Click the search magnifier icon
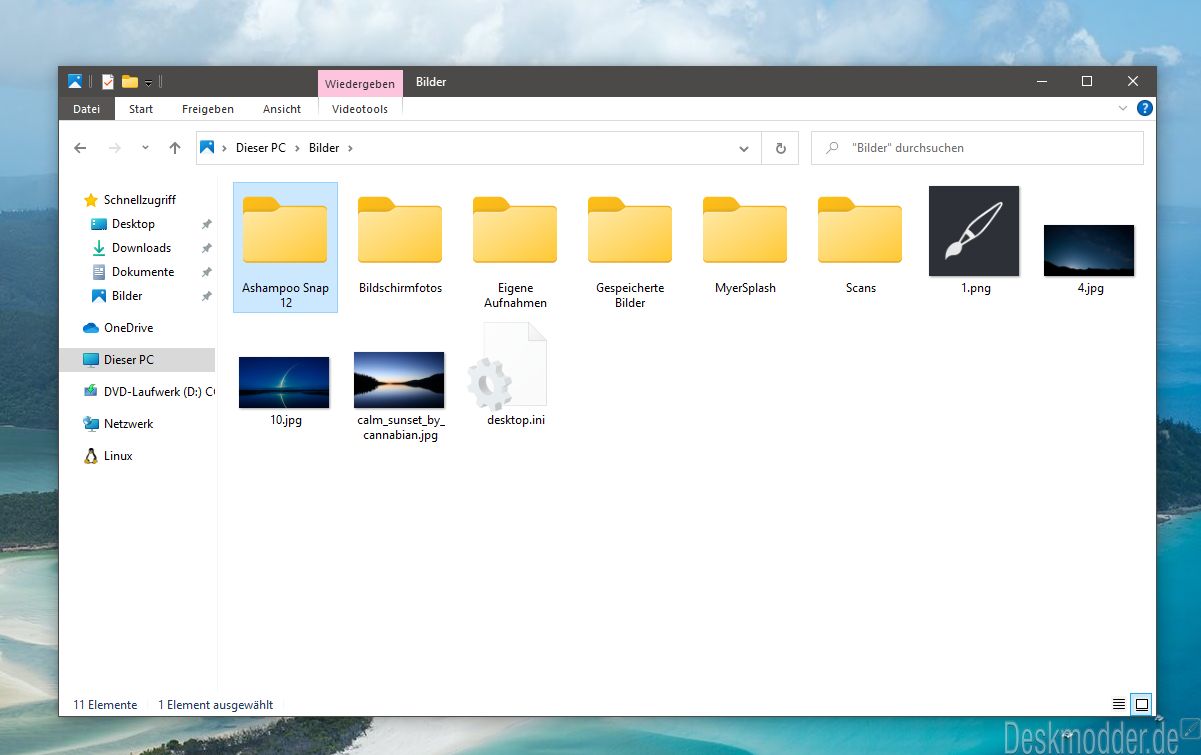The height and width of the screenshot is (755, 1201). pyautogui.click(x=832, y=148)
